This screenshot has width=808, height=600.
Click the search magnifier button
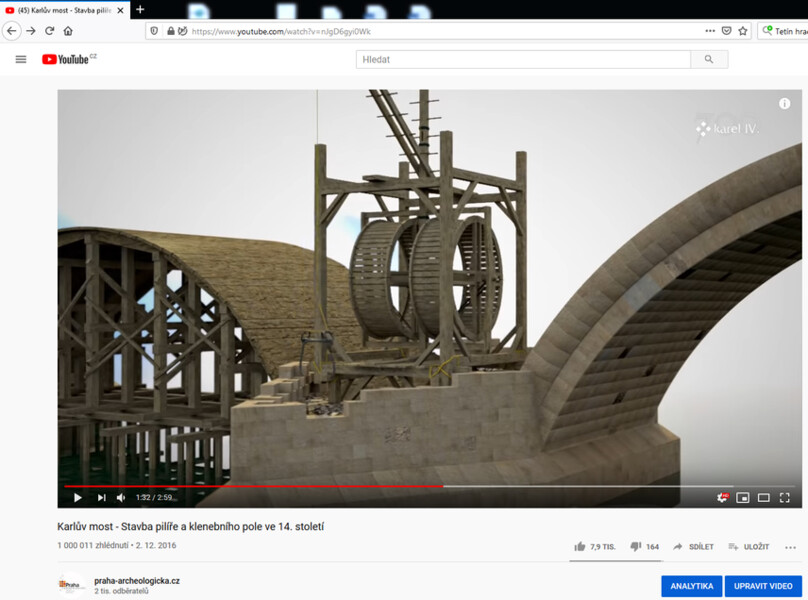pos(709,60)
